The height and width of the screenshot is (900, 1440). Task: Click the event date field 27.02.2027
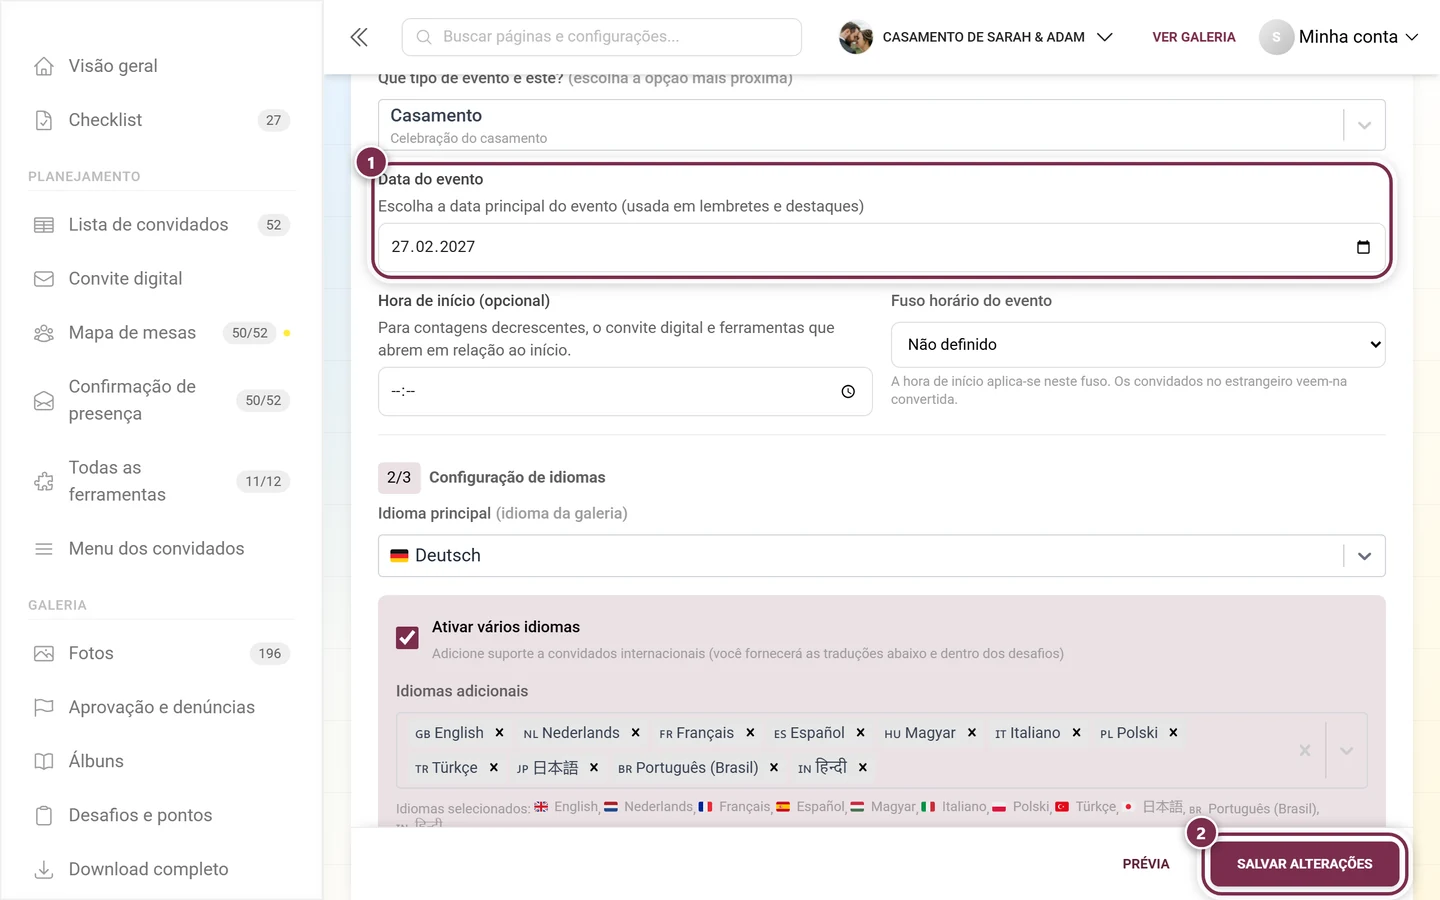[x=881, y=247]
